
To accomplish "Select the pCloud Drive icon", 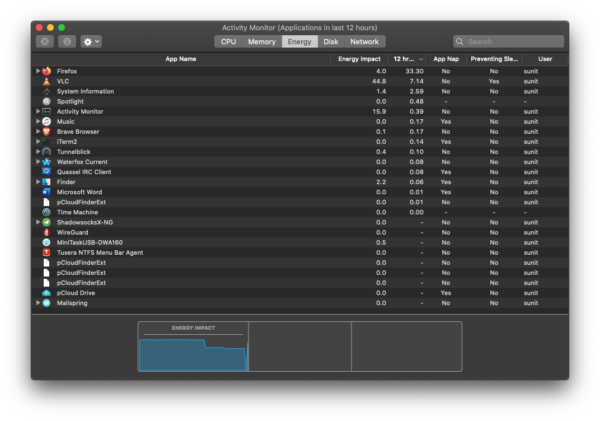I will (47, 293).
